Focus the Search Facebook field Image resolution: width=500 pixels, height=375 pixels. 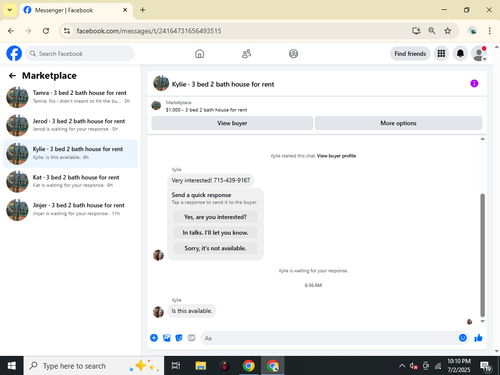[x=80, y=54]
